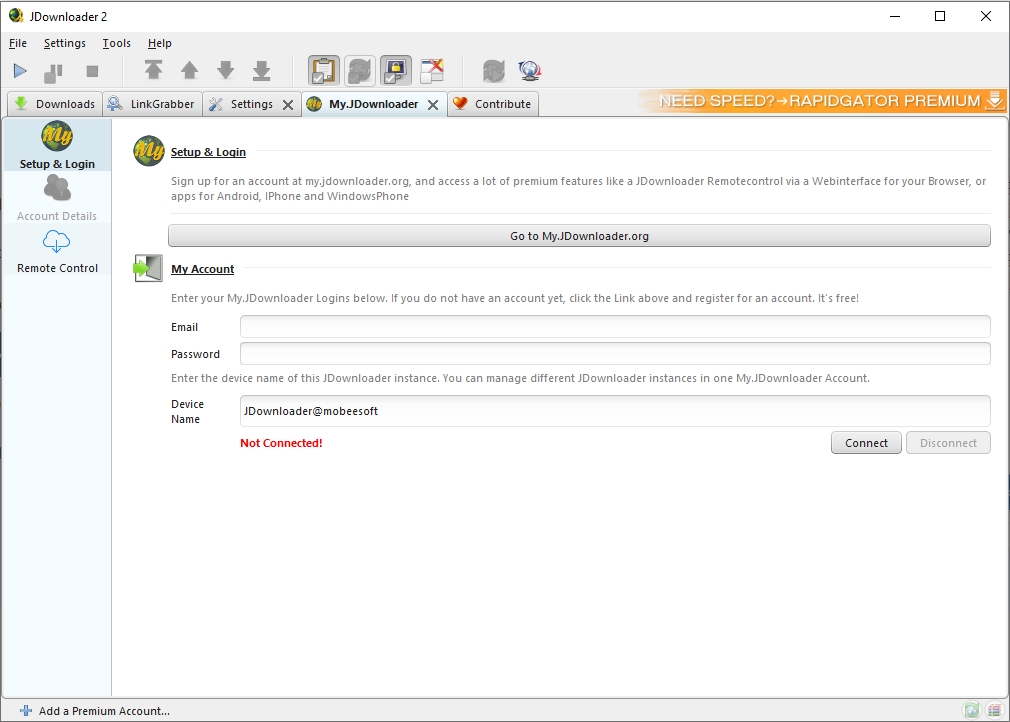Screen dimensions: 1010x722
Task: Move selection to top of list
Action: point(153,70)
